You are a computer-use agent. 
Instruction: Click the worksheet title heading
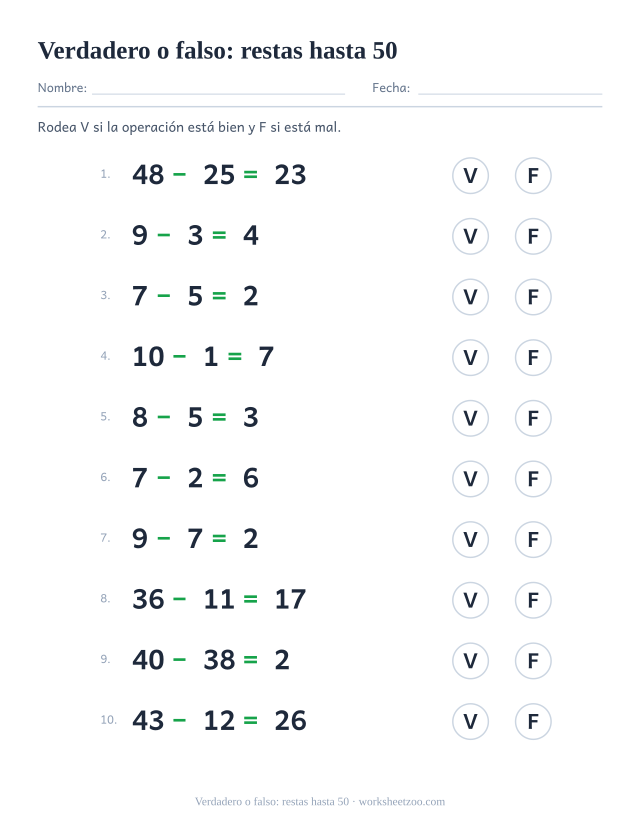click(217, 51)
